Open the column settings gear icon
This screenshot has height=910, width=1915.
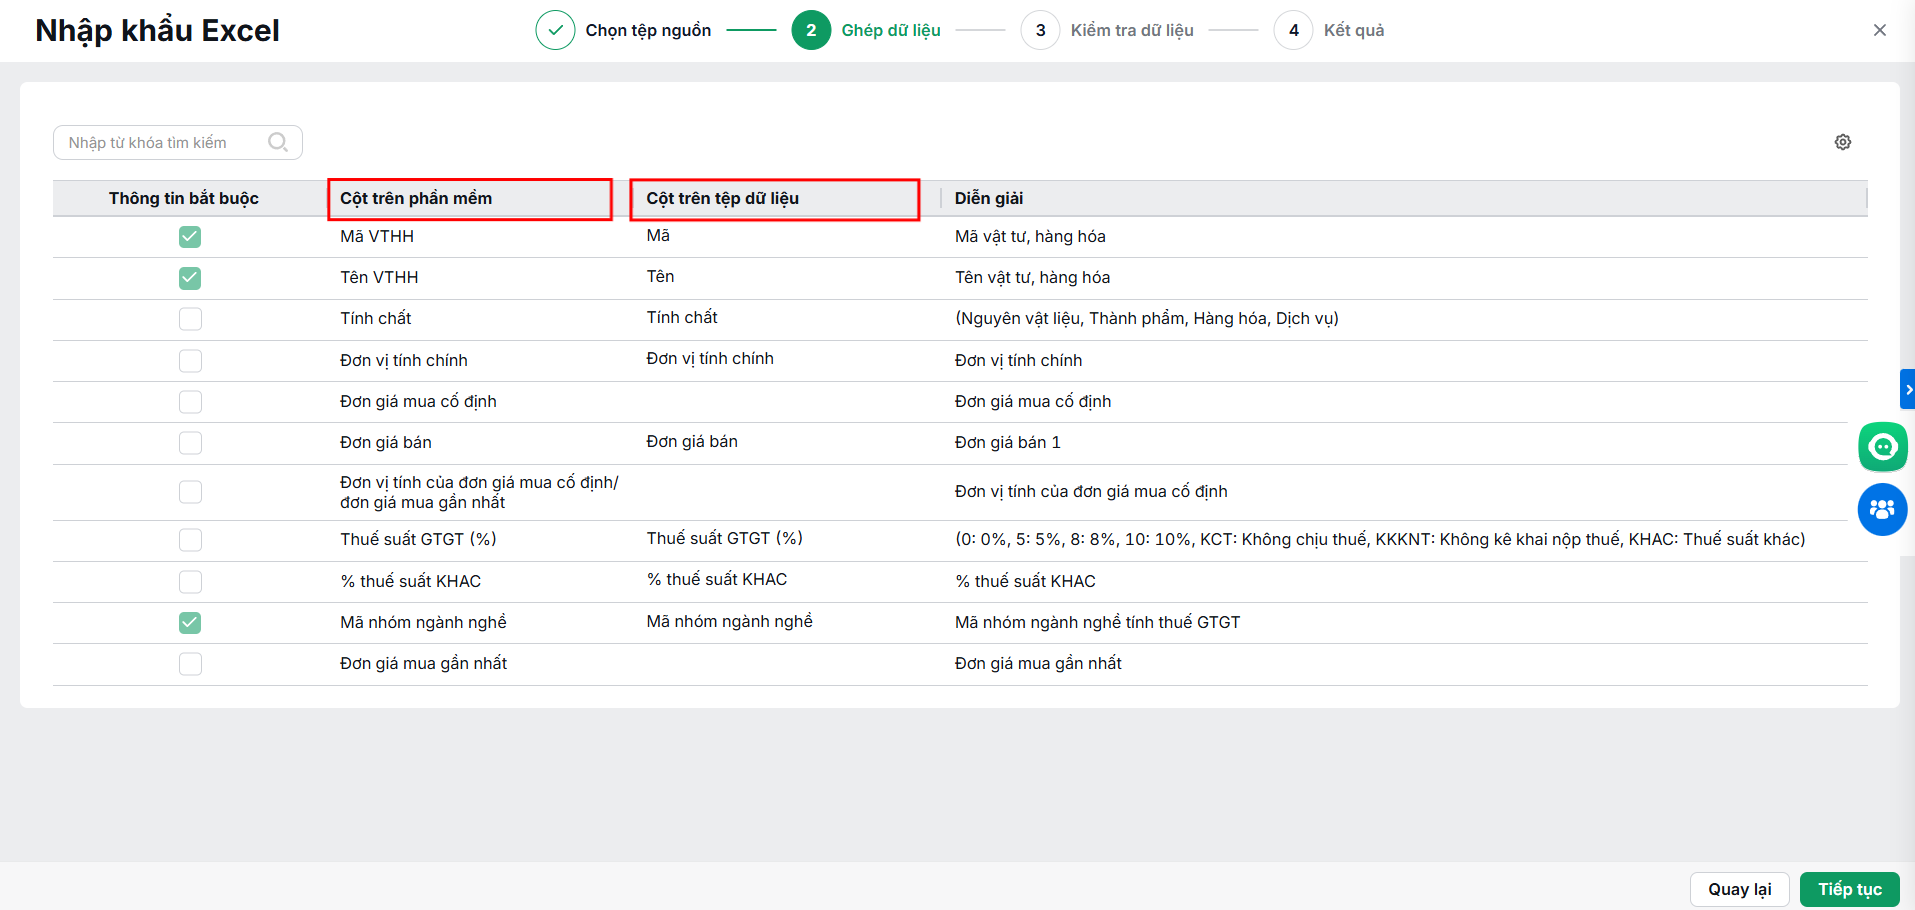1843,142
